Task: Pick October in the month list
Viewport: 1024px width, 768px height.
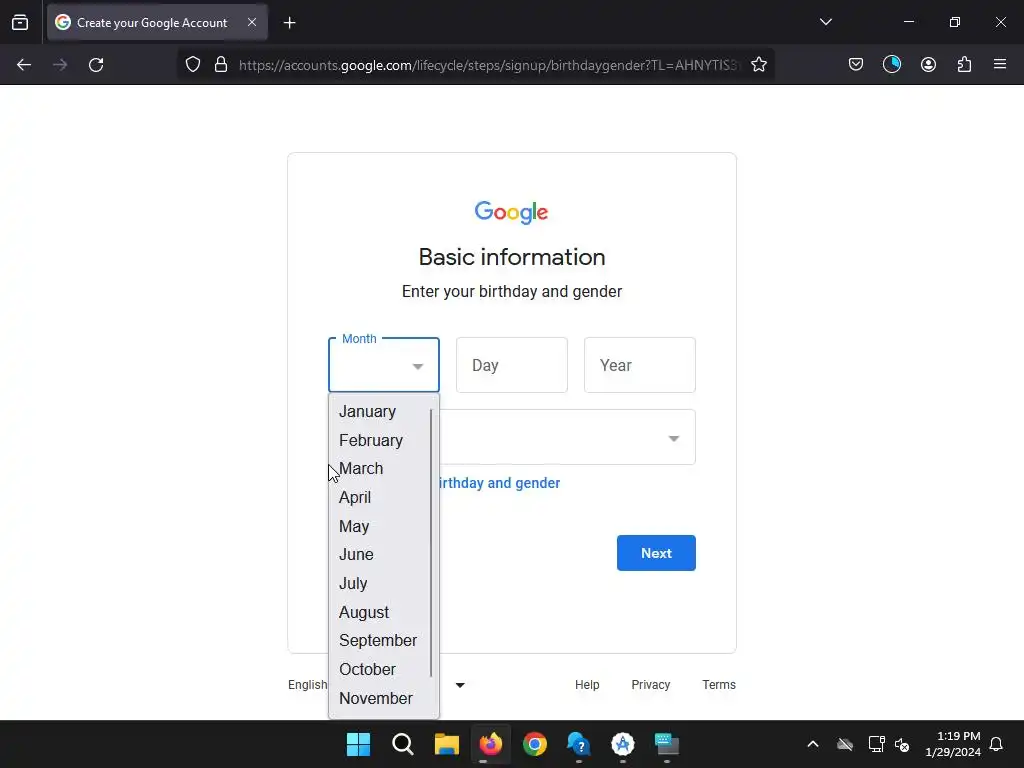Action: coord(379,669)
